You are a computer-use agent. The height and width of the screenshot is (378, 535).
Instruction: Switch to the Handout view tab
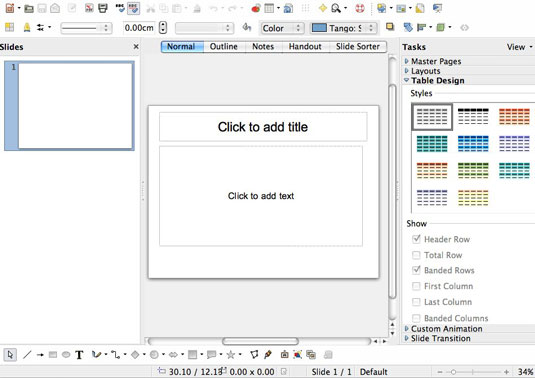(x=305, y=46)
